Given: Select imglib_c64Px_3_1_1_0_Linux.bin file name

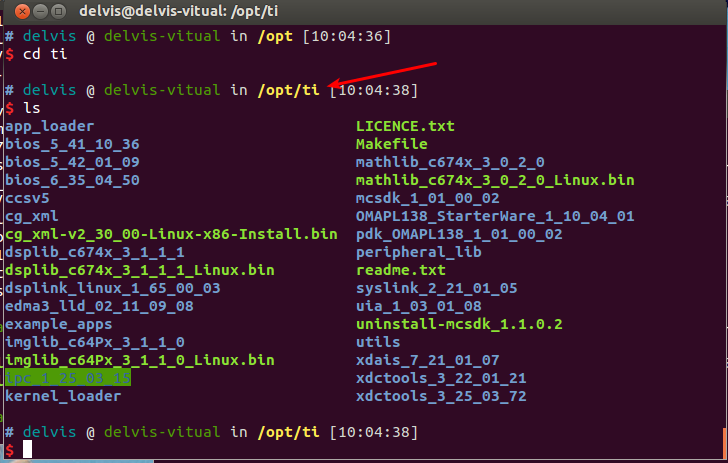Looking at the screenshot, I should tap(140, 361).
